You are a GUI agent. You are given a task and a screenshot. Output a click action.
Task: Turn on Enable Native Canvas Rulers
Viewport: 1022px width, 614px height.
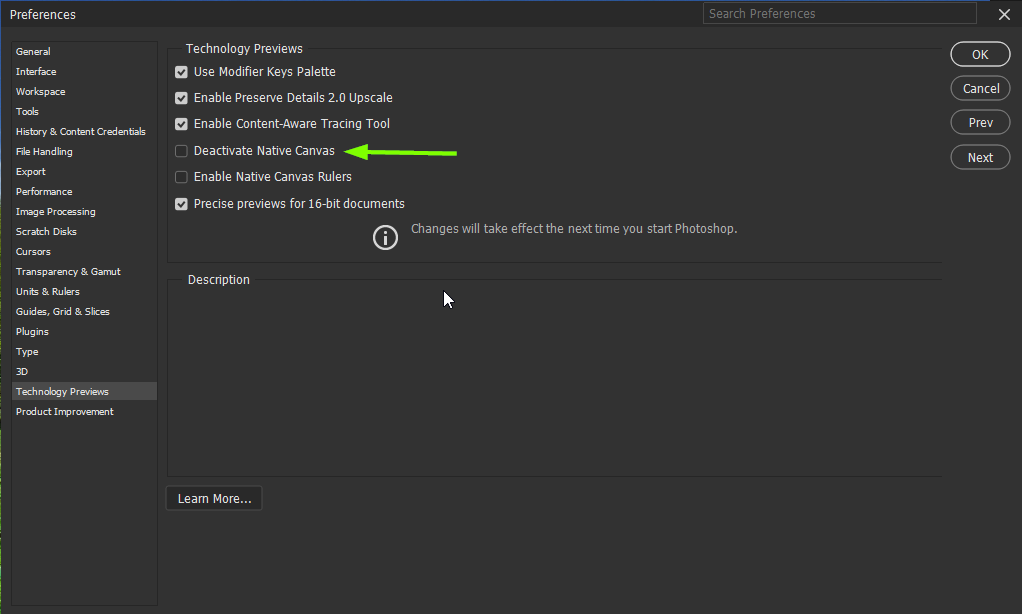(x=181, y=176)
